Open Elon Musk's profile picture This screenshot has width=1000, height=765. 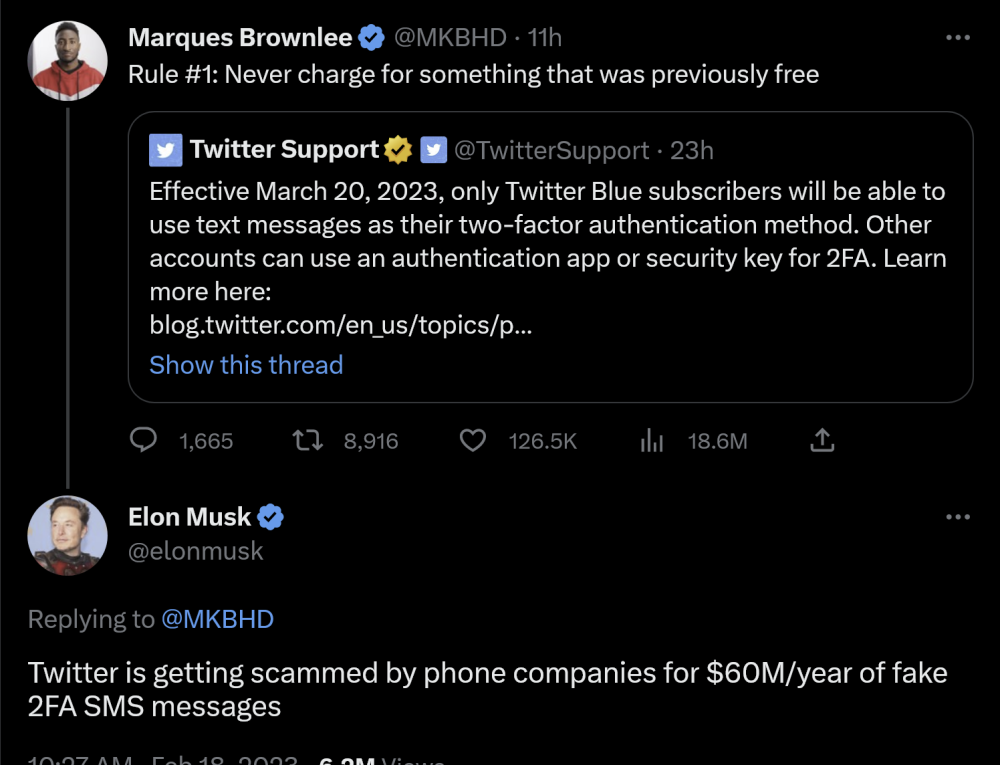(x=67, y=535)
